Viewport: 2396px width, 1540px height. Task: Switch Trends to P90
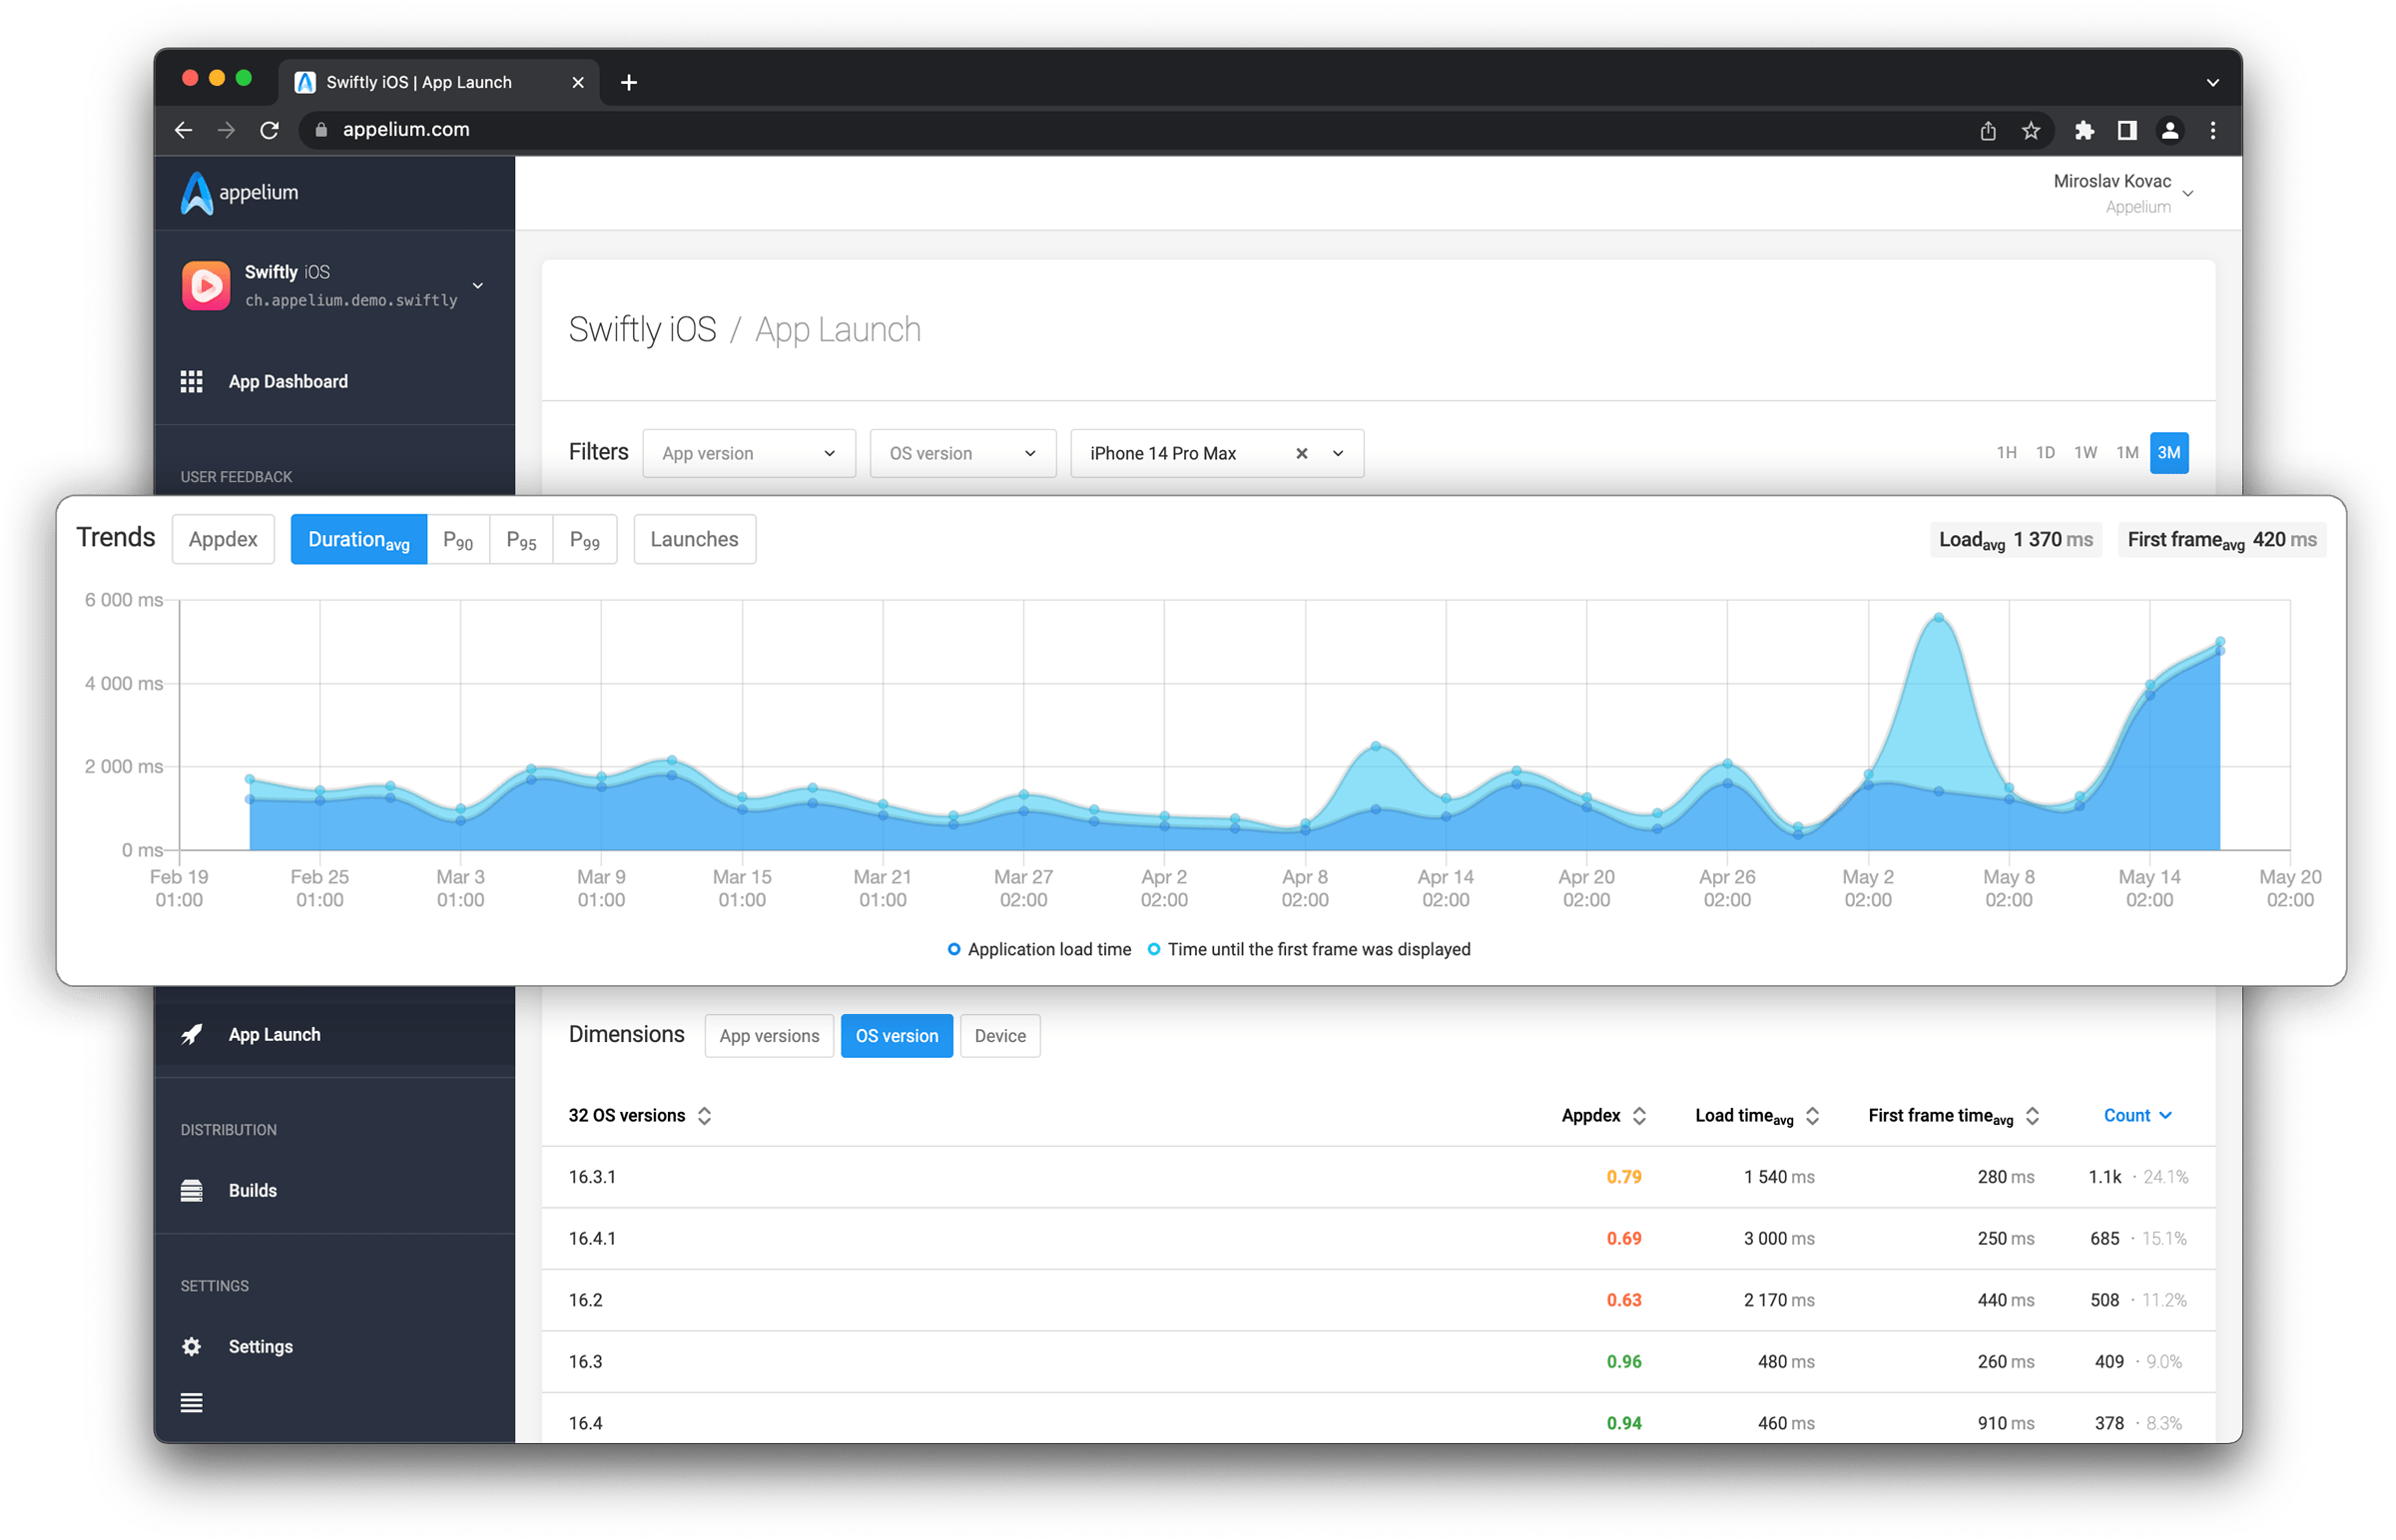pyautogui.click(x=458, y=539)
